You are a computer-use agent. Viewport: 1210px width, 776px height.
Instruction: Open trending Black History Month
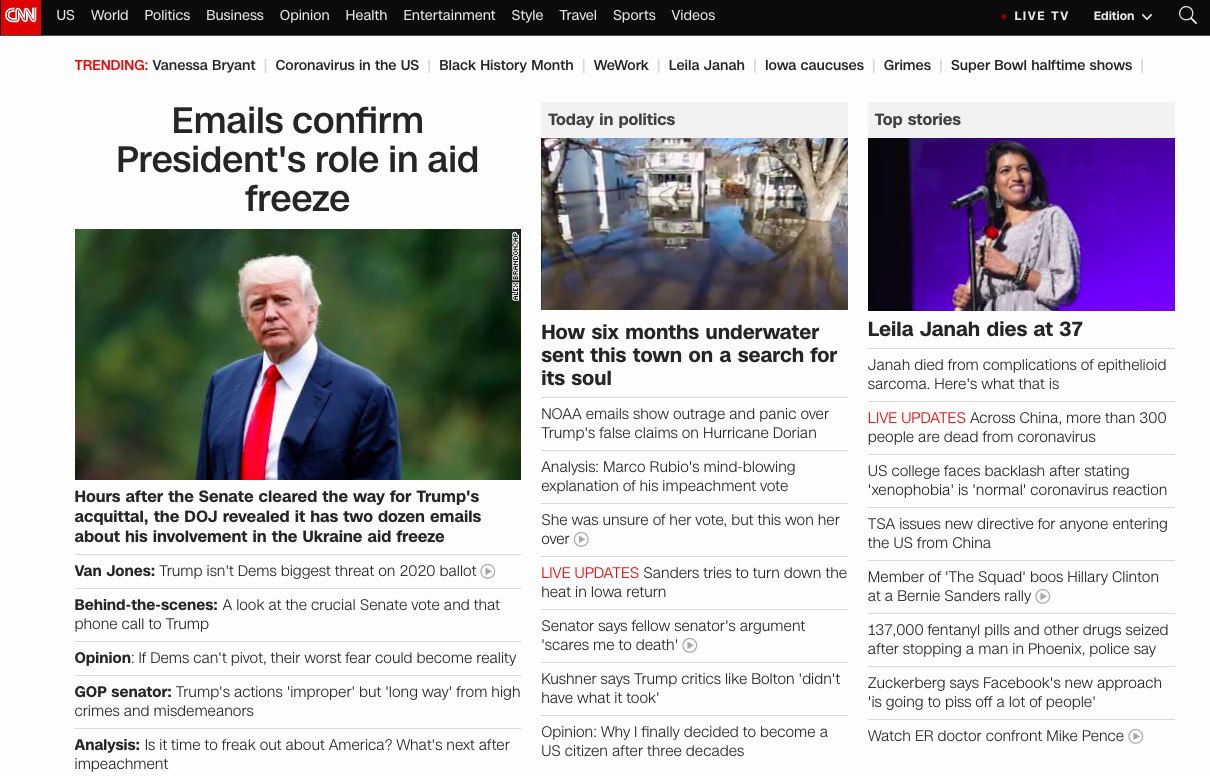(x=506, y=65)
